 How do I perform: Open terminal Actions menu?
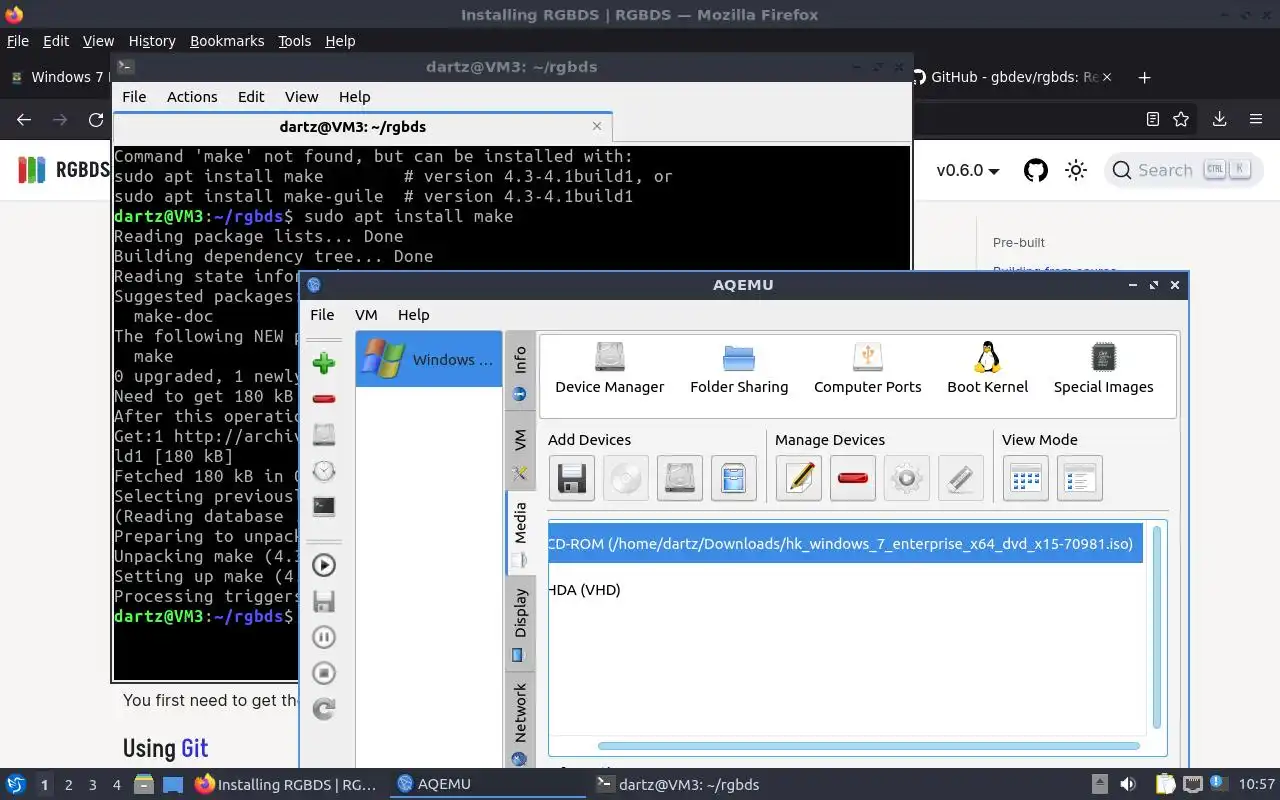point(192,96)
